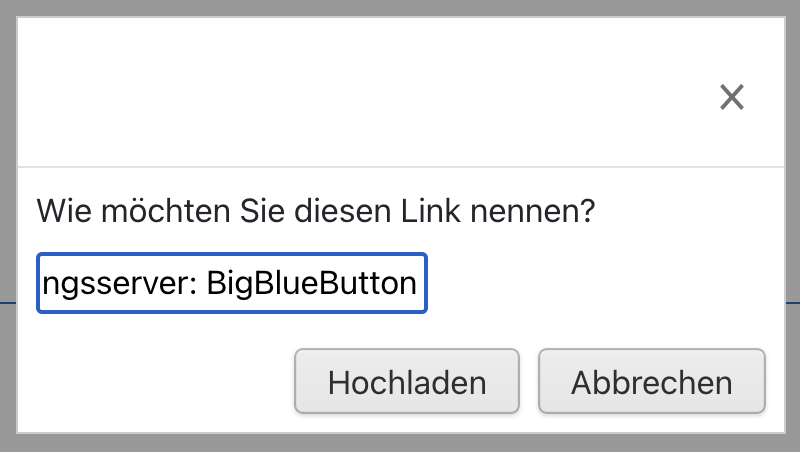Click the Hochladen button
800x452 pixels.
(x=407, y=382)
